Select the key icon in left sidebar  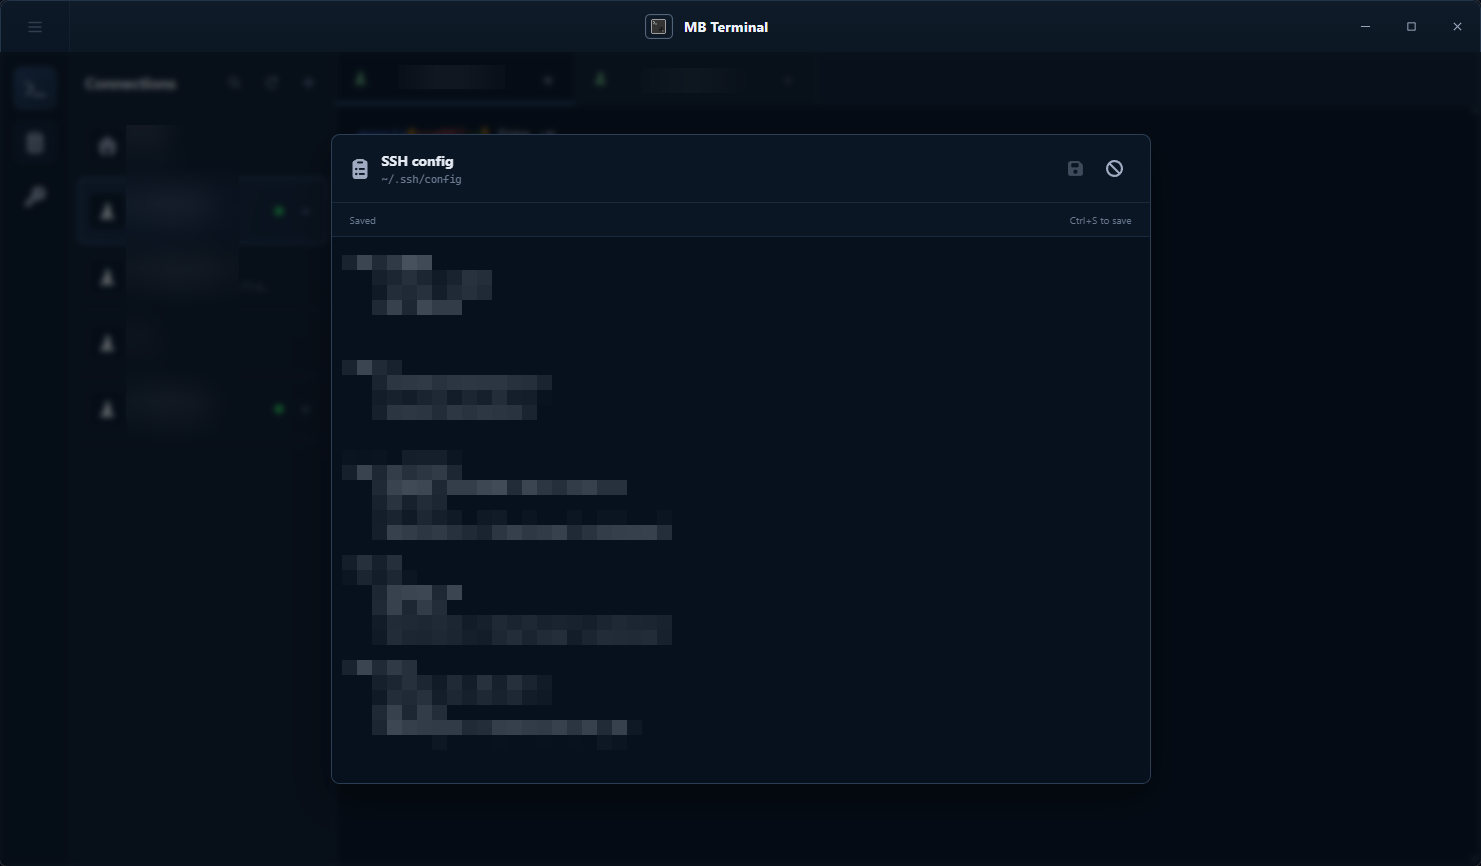35,196
